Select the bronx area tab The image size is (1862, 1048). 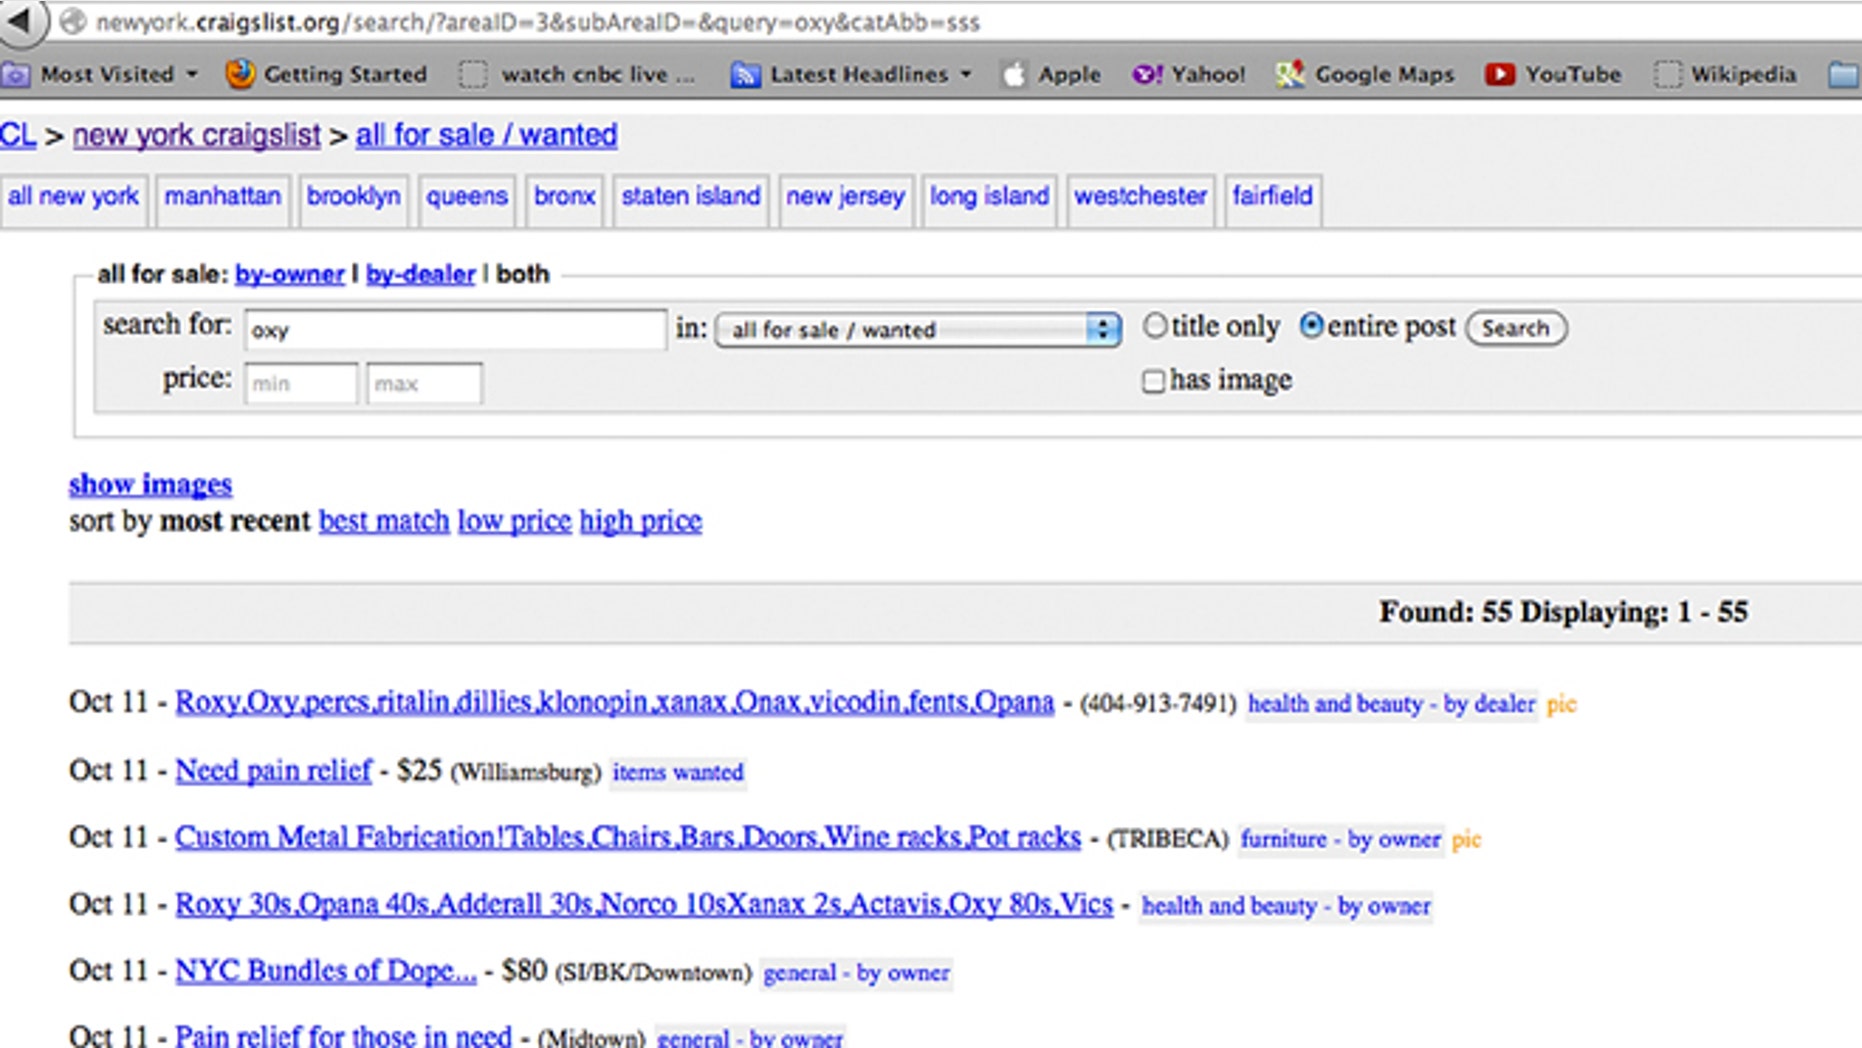(x=564, y=197)
